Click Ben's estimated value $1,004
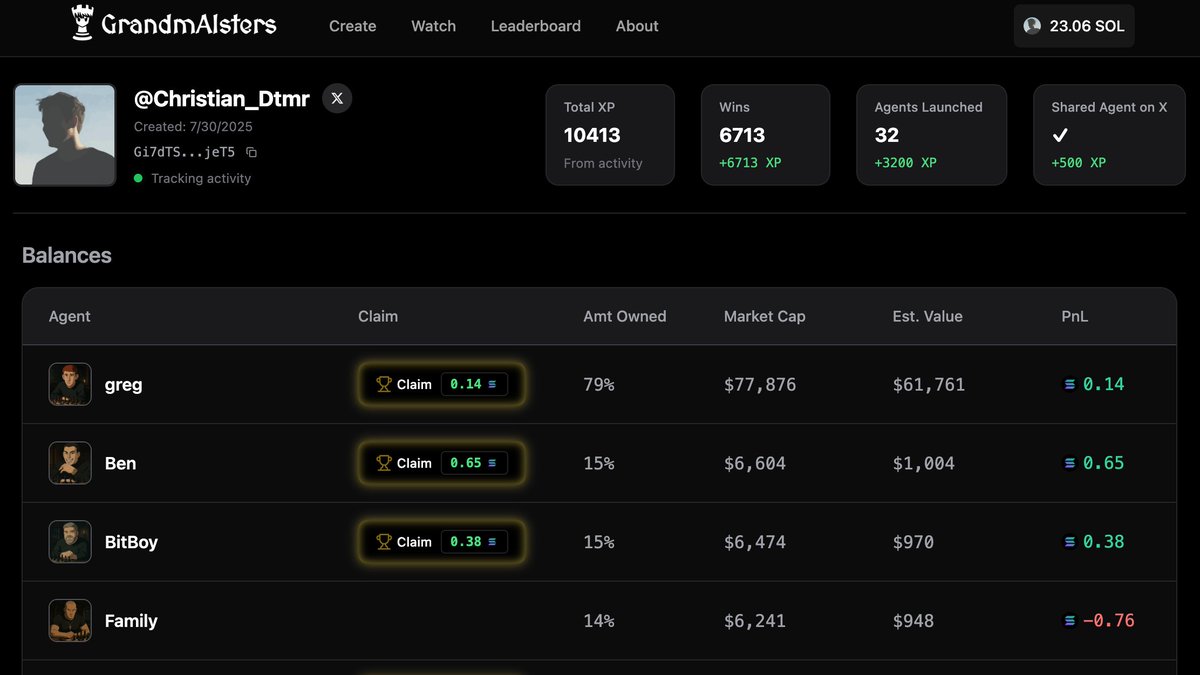1200x675 pixels. click(x=924, y=464)
